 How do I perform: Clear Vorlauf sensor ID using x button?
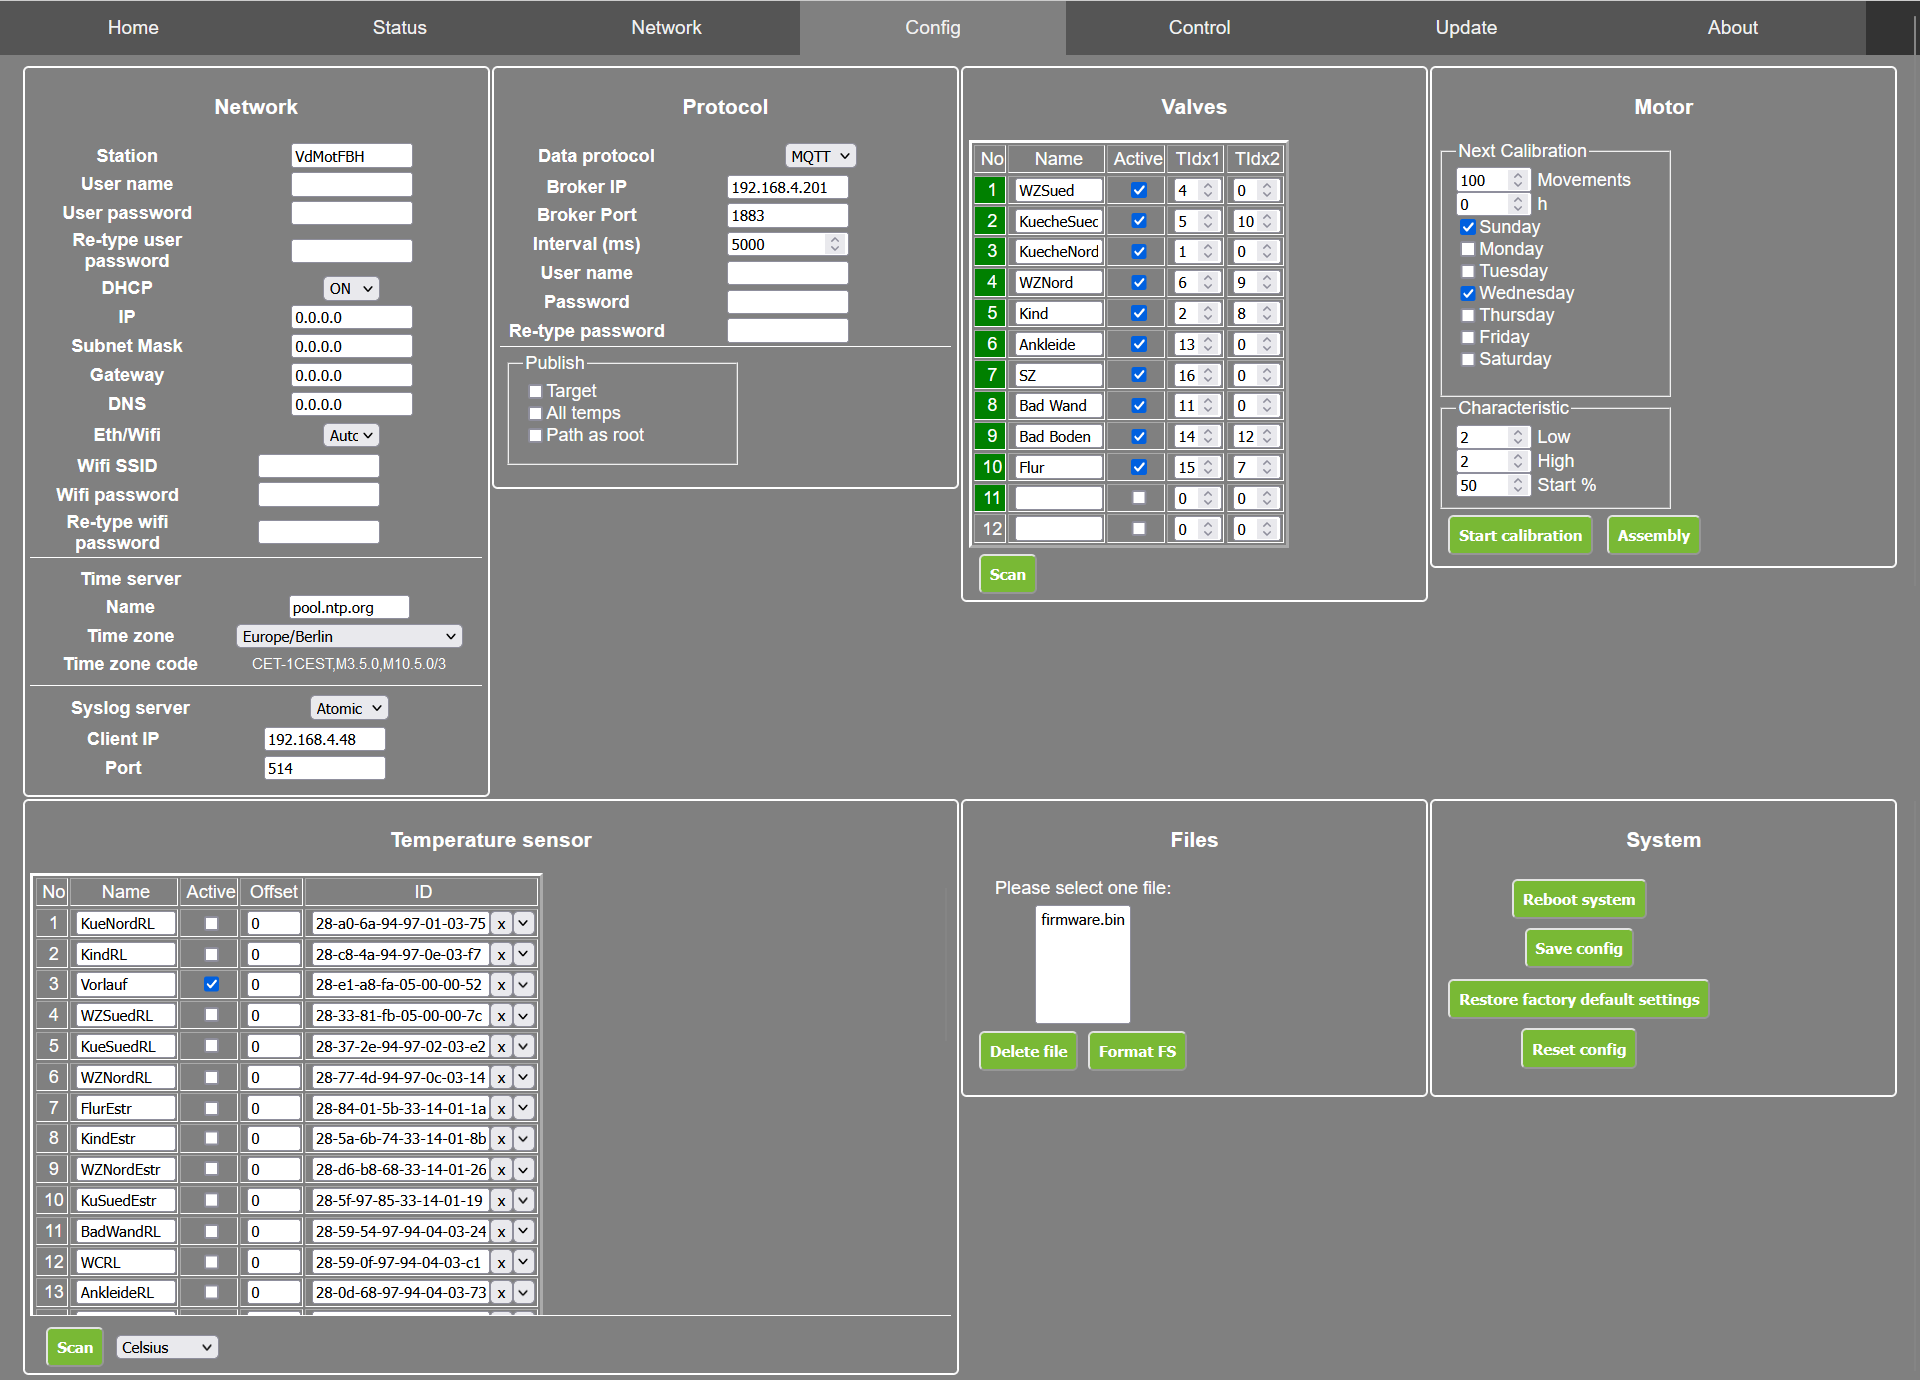502,985
